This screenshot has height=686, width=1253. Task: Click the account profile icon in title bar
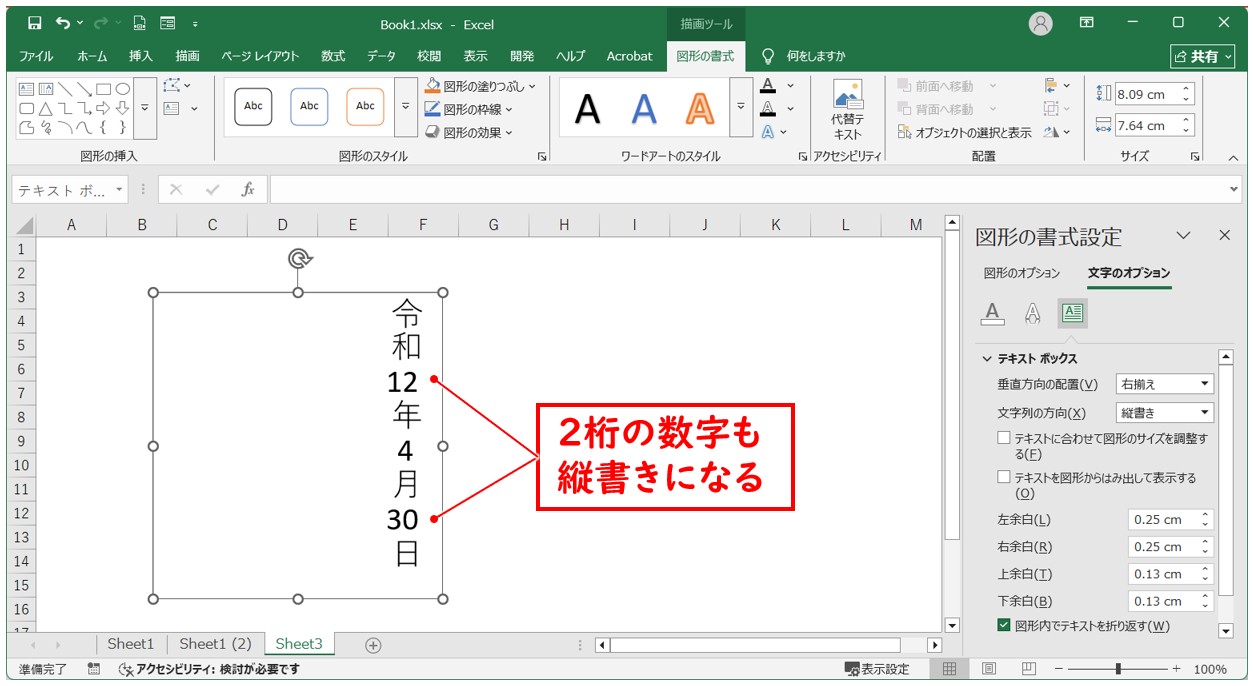(x=1041, y=23)
